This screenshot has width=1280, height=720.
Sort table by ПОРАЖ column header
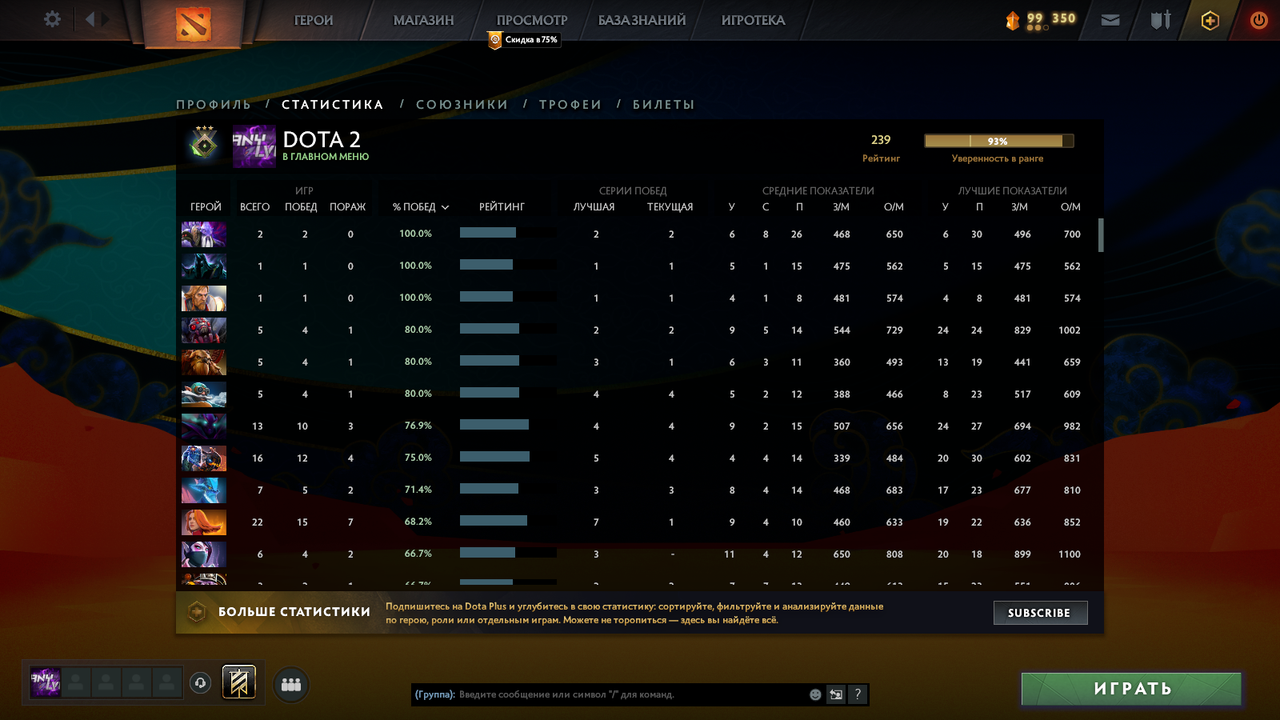(x=348, y=207)
